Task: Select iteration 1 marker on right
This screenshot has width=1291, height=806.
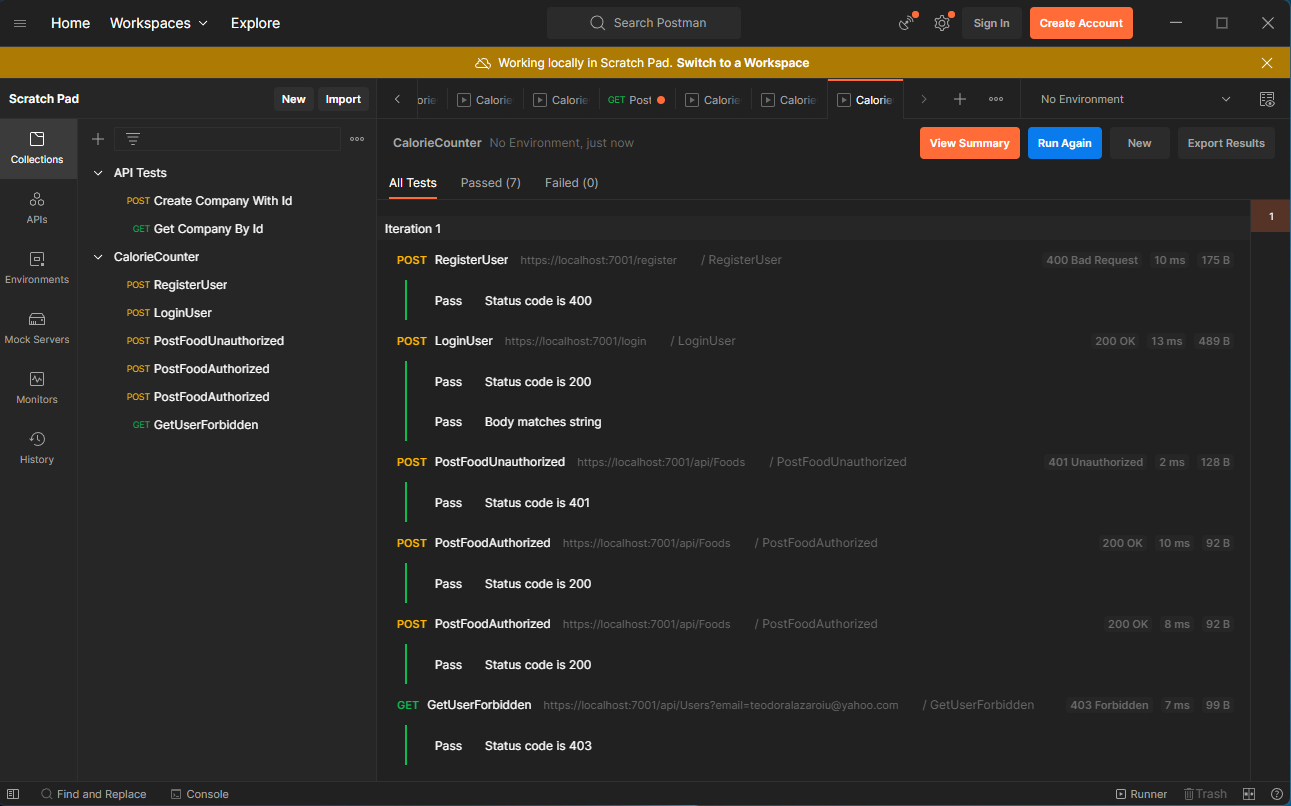Action: click(x=1271, y=216)
